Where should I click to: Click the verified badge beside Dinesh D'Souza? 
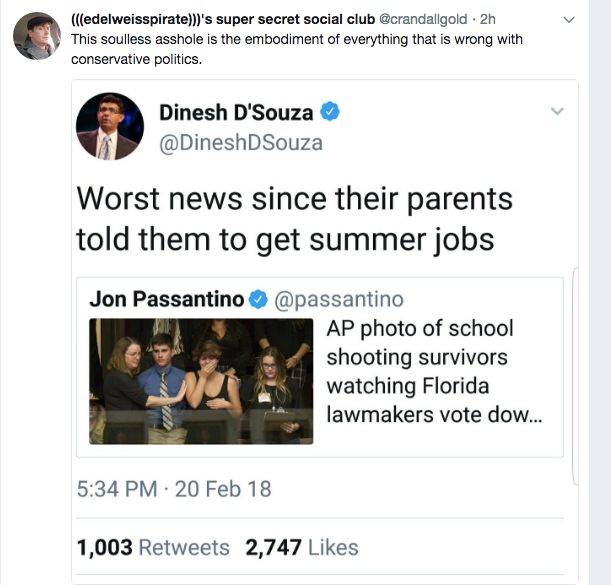coord(330,113)
